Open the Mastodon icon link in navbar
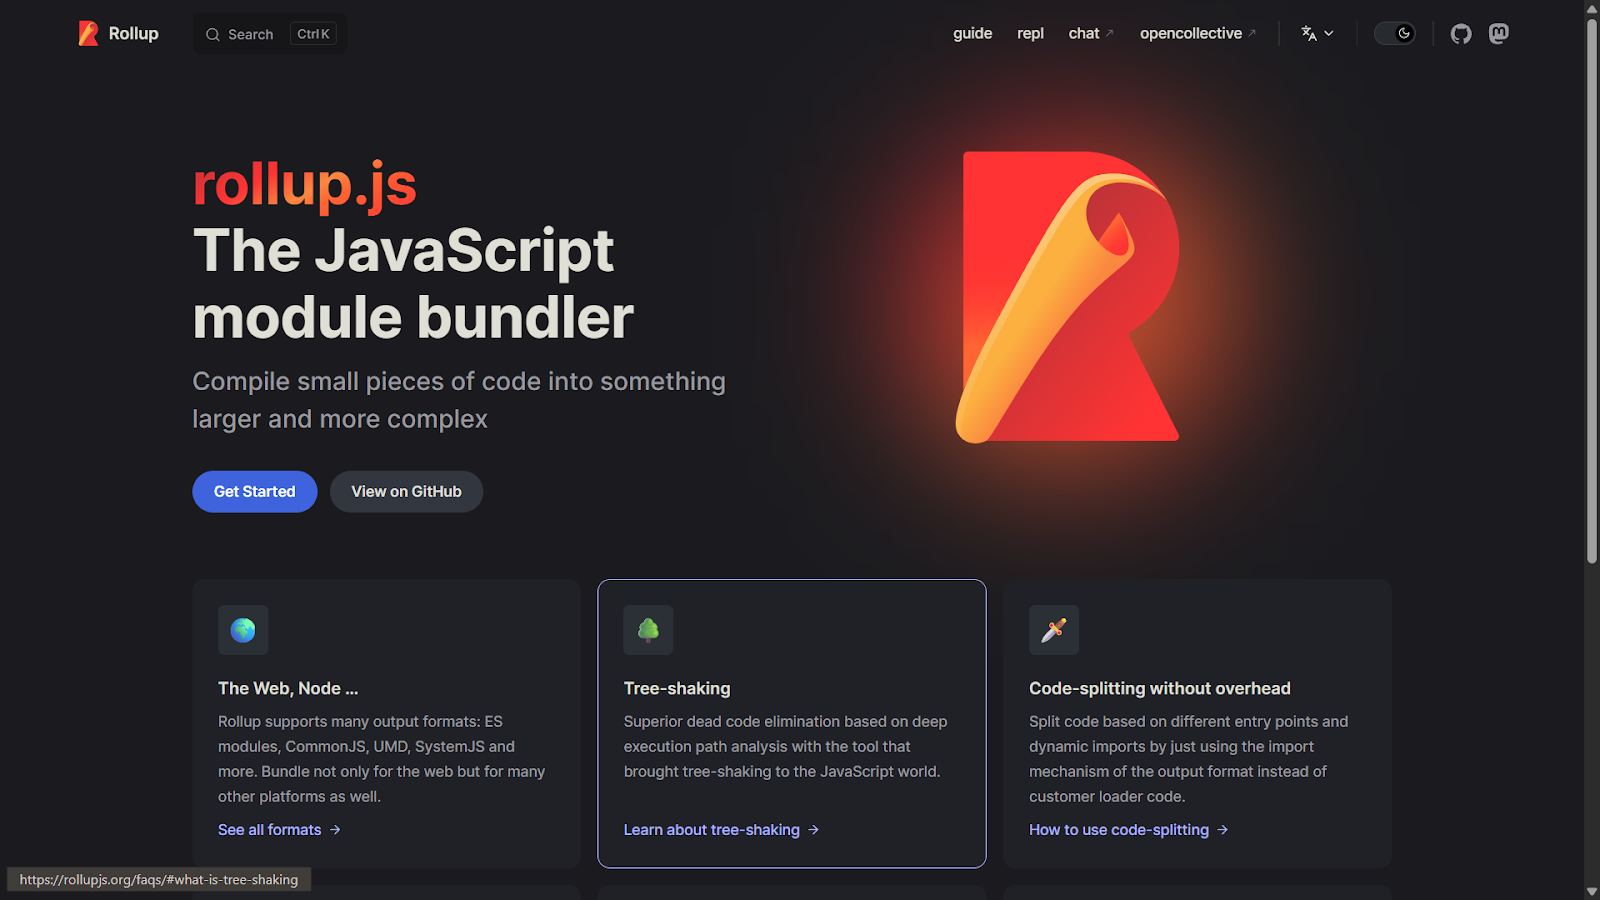Screen dimensions: 1600x900 point(1498,34)
